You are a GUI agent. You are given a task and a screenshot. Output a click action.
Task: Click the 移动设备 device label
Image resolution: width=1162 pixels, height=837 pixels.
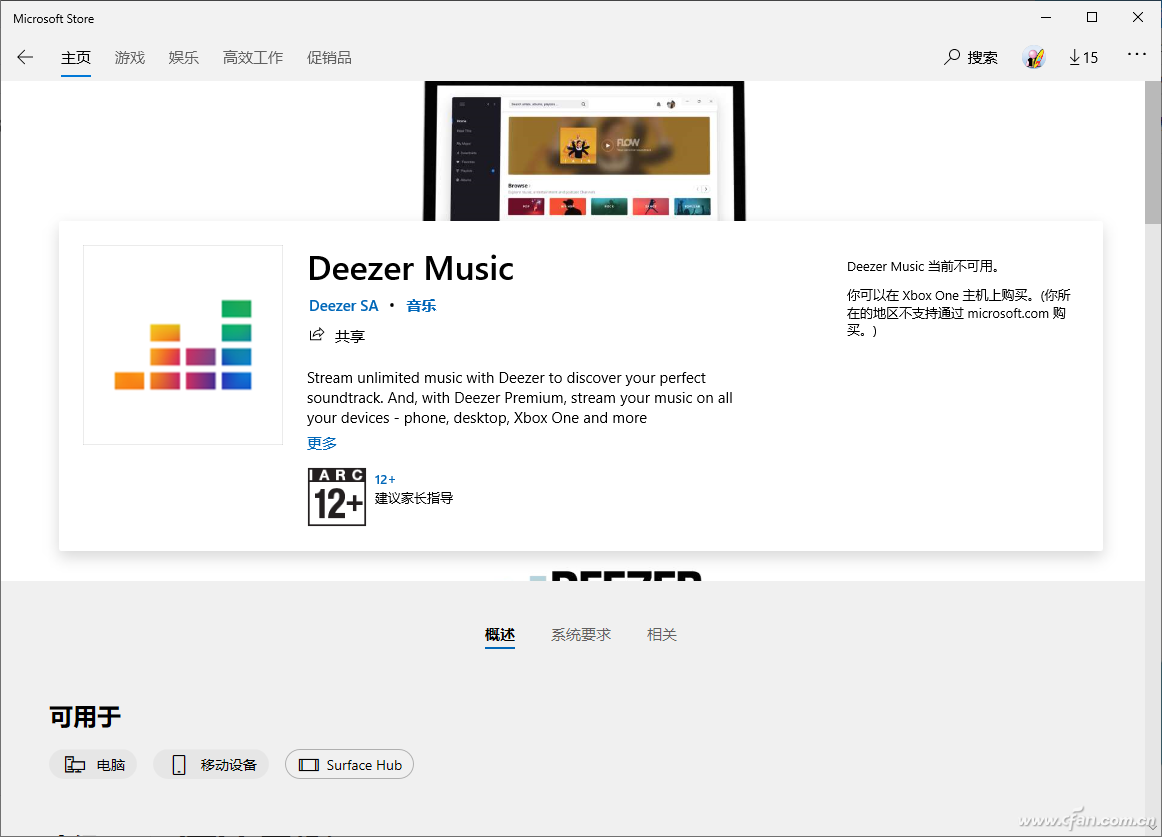click(228, 765)
